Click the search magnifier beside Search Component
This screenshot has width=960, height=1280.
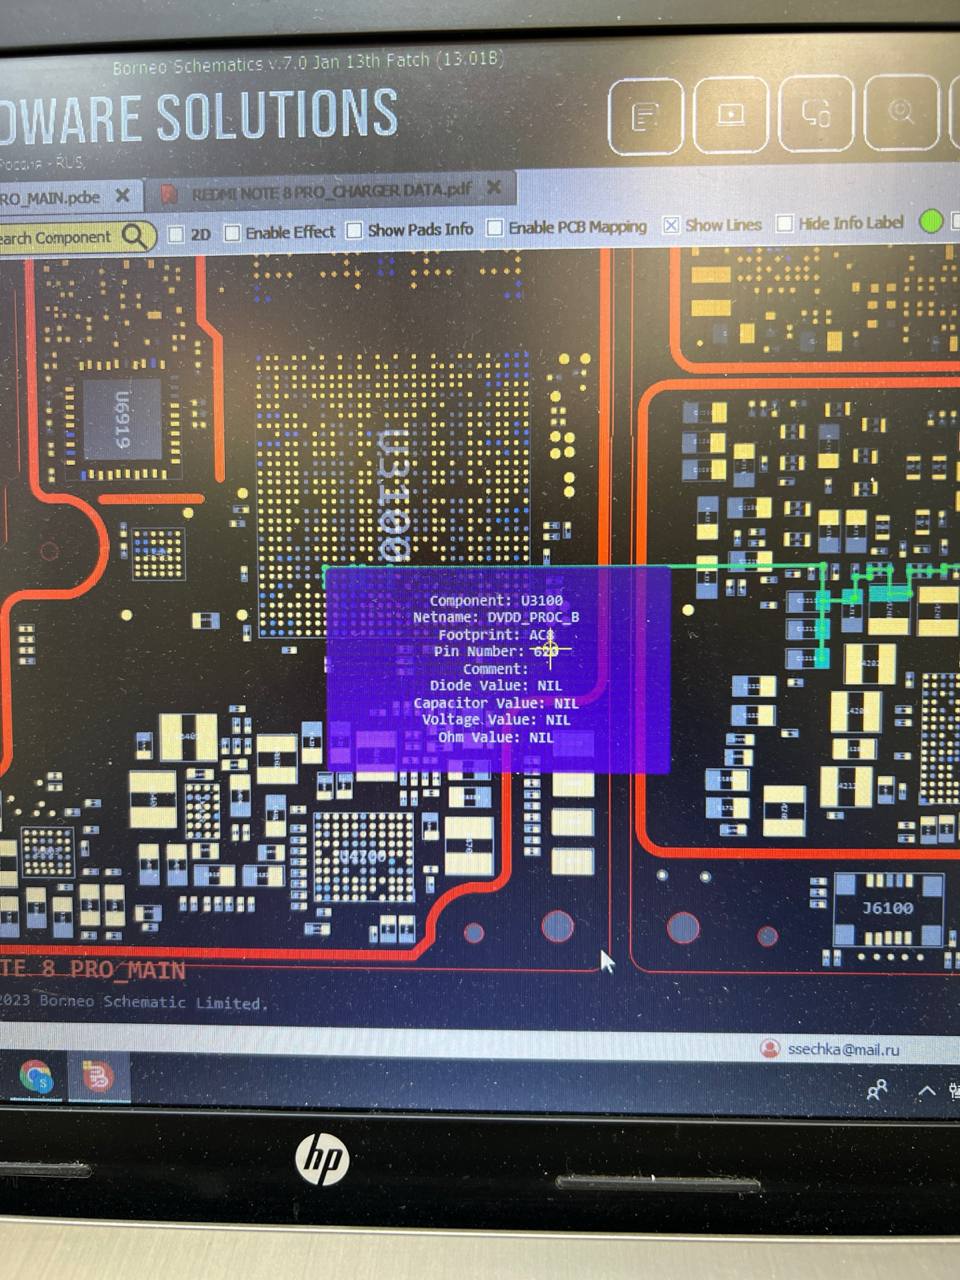click(x=135, y=237)
